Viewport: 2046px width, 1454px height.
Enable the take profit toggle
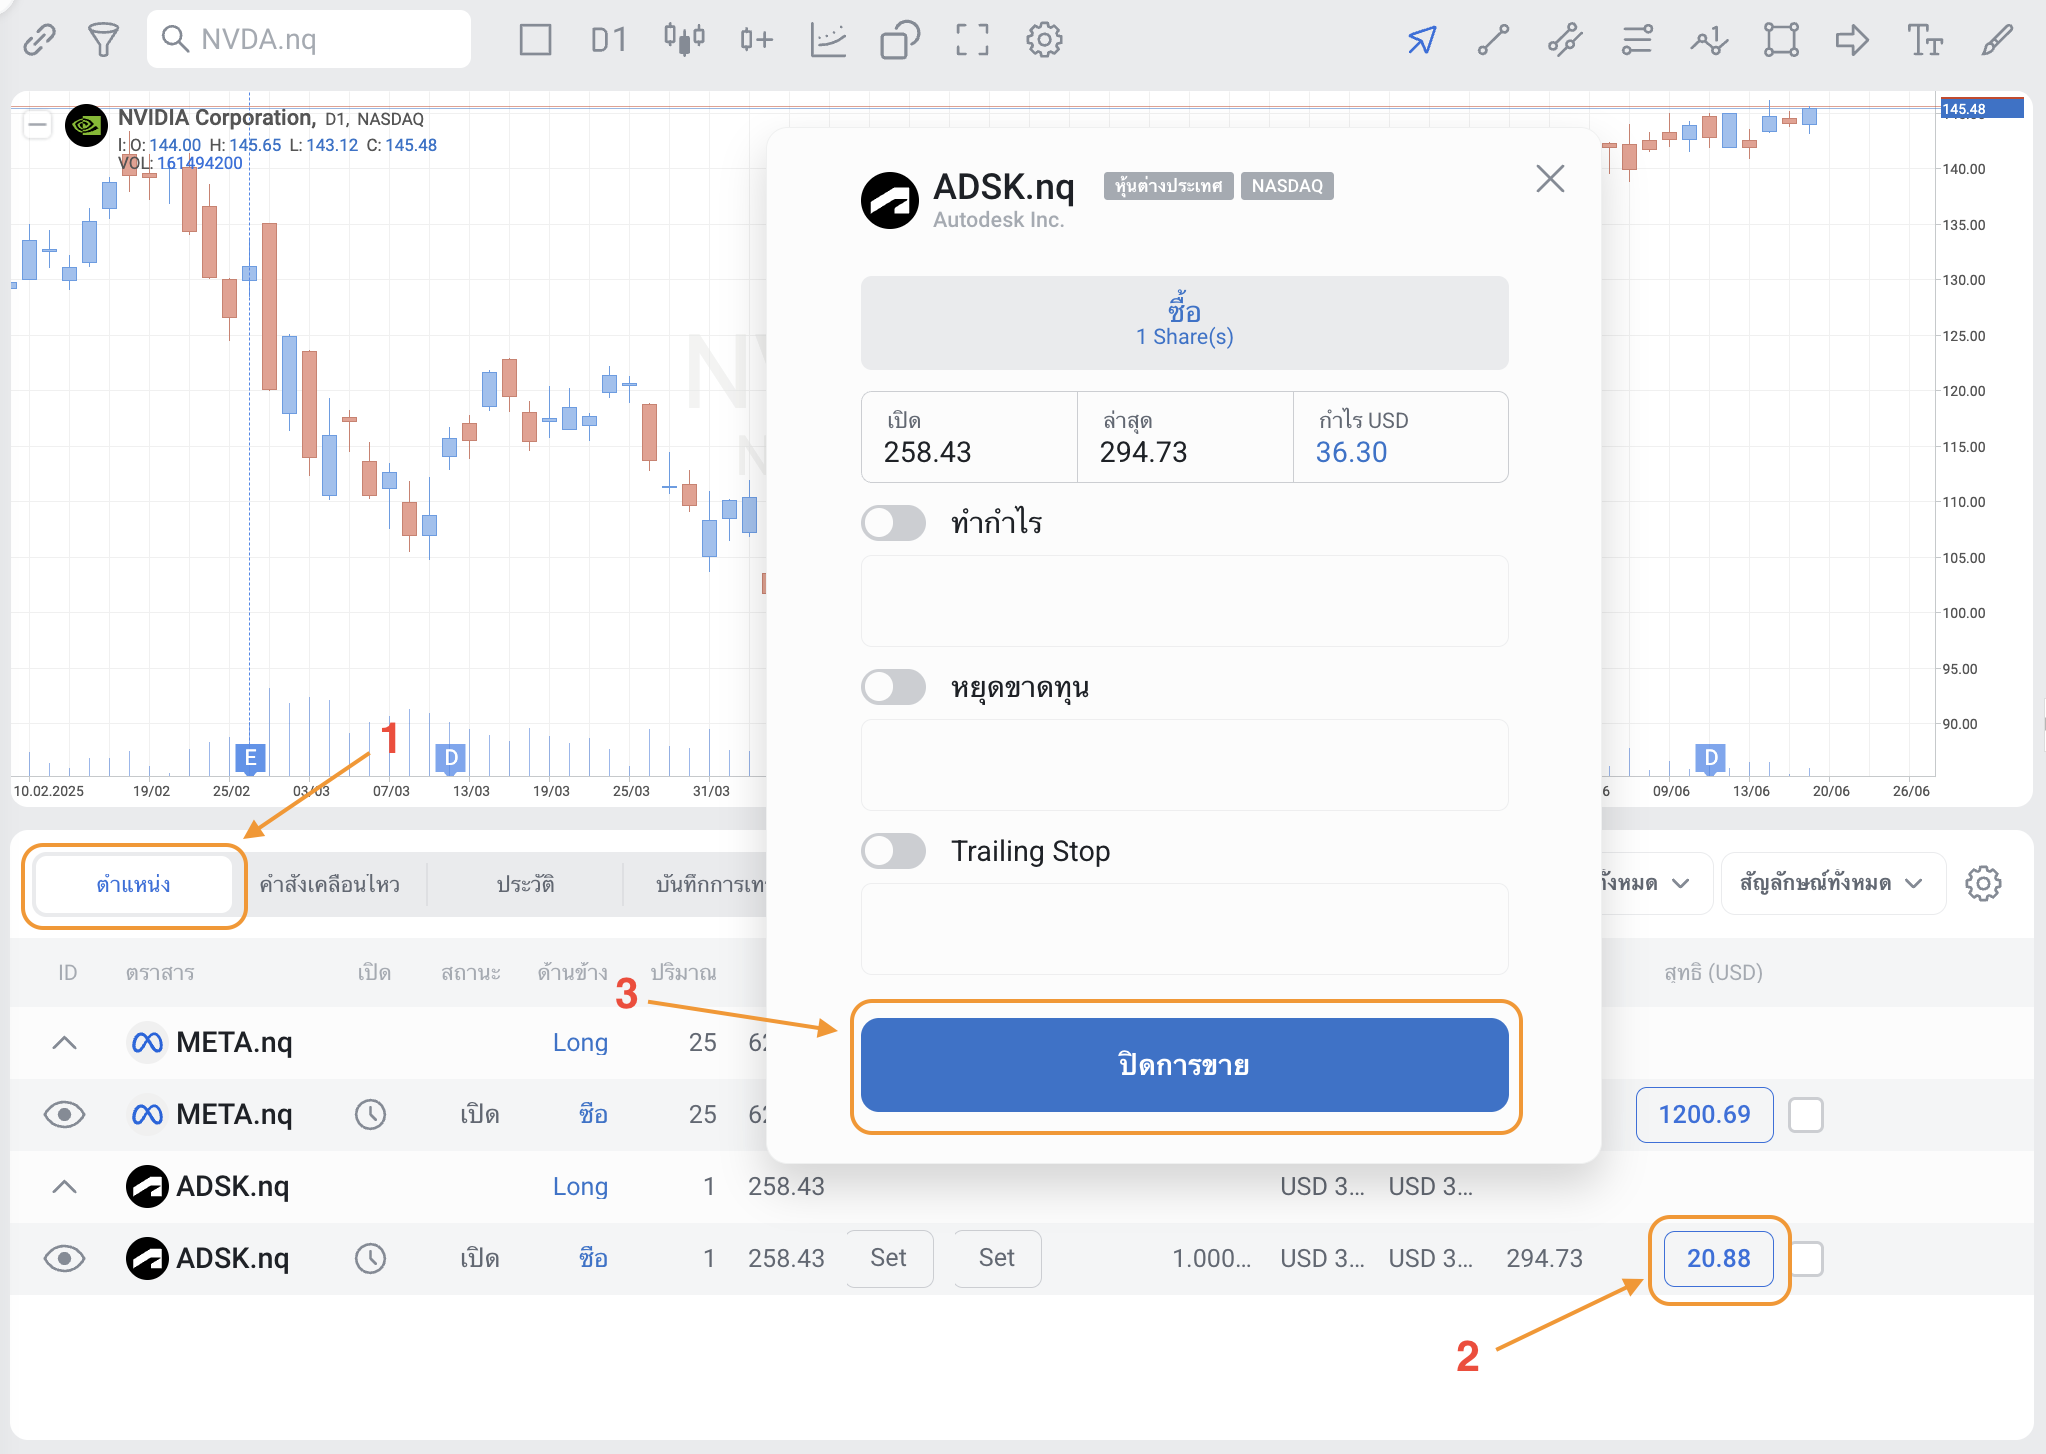pos(893,522)
